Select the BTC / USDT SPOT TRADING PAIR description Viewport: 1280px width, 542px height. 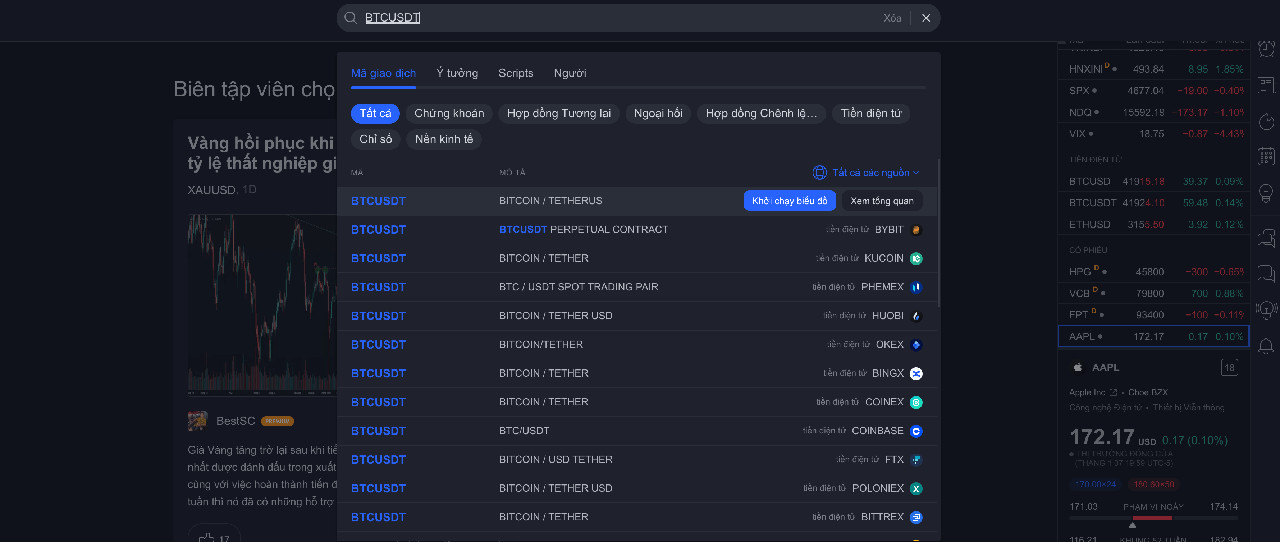tap(579, 287)
